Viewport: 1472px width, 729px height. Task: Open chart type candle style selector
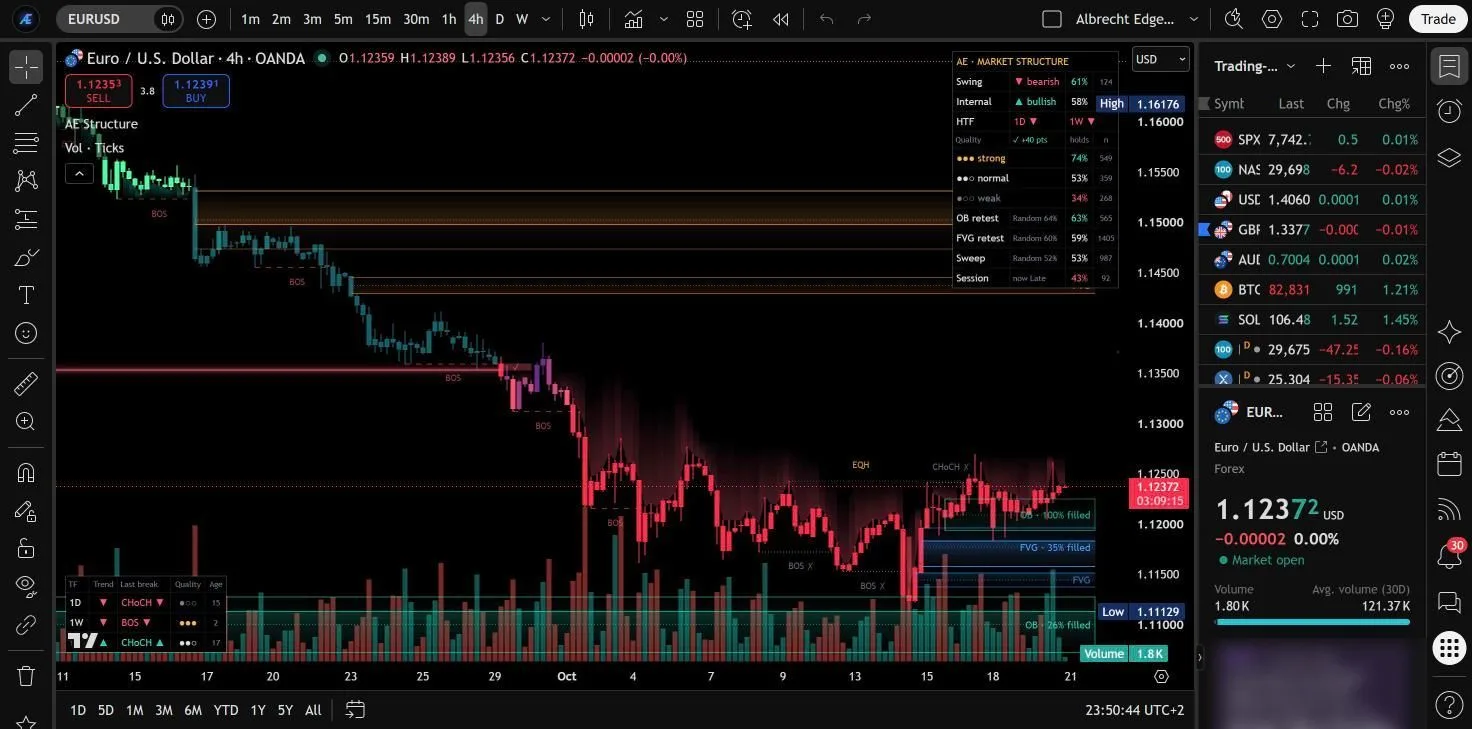[587, 19]
